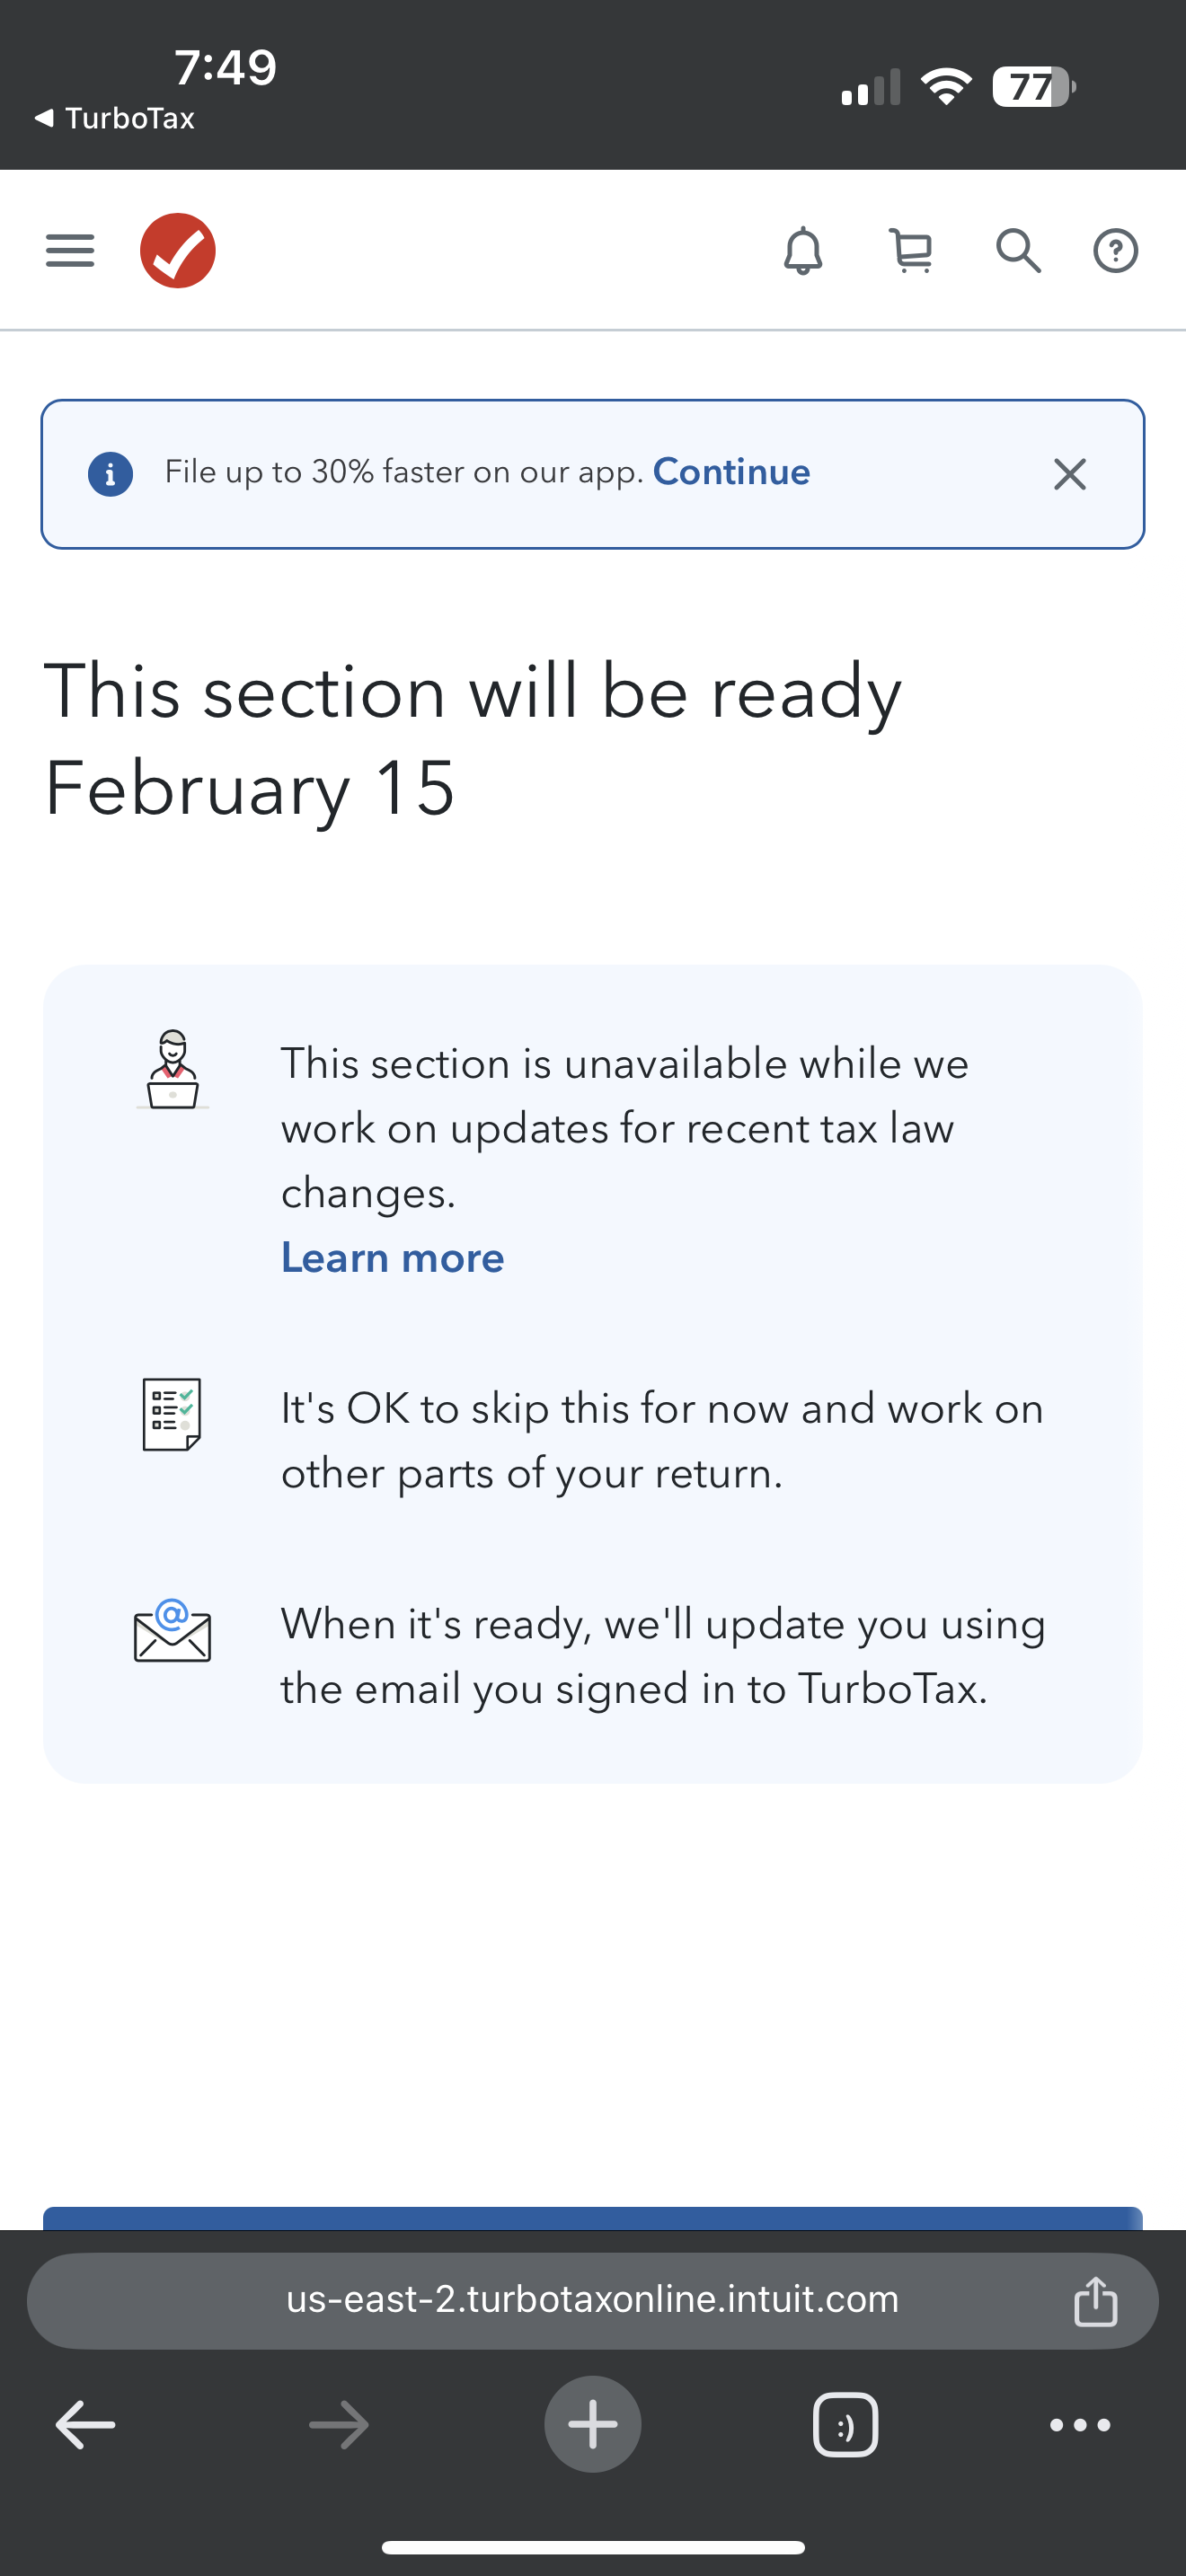Go back in browser history
The width and height of the screenshot is (1186, 2576).
(x=85, y=2424)
